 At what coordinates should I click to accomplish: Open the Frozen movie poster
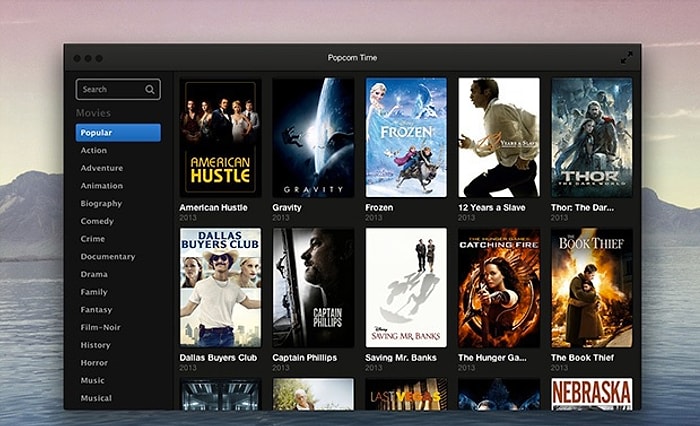click(406, 138)
